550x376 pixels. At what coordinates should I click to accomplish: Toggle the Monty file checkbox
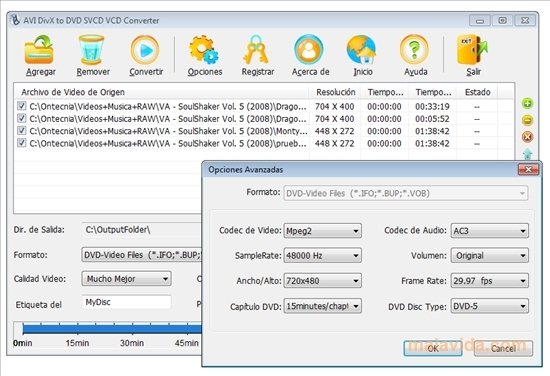[x=22, y=130]
